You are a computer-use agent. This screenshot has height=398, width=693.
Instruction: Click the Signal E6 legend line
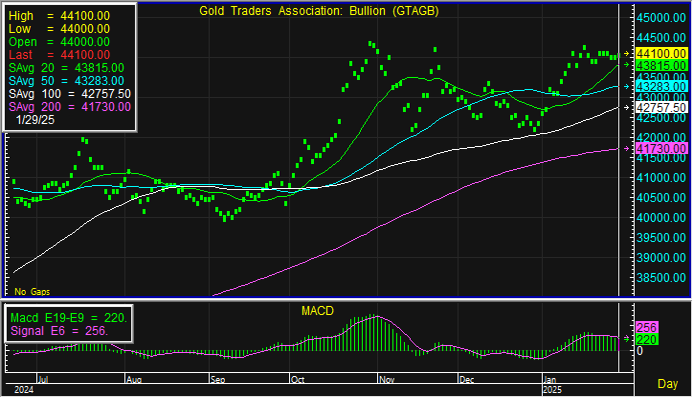tap(59, 331)
